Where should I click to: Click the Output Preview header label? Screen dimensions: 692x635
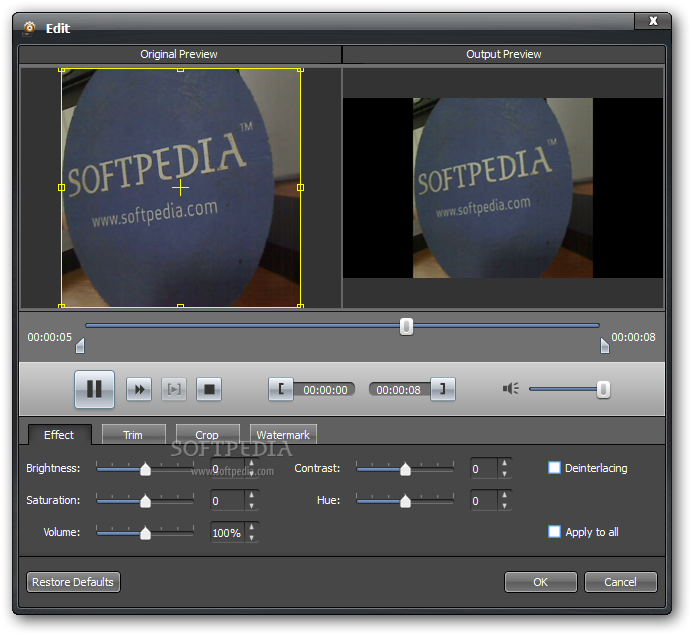click(504, 54)
